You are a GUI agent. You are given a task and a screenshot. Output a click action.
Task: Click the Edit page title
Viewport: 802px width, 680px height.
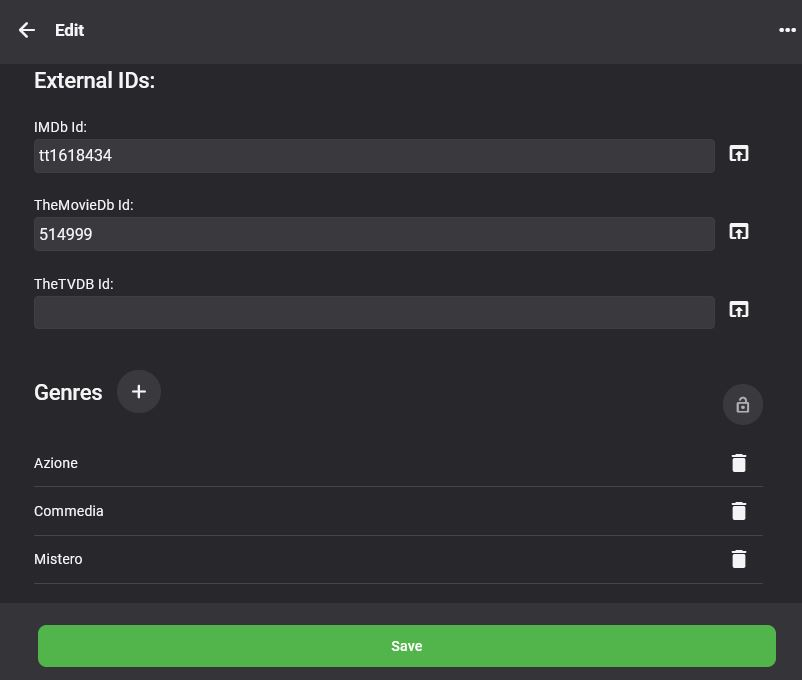[69, 31]
